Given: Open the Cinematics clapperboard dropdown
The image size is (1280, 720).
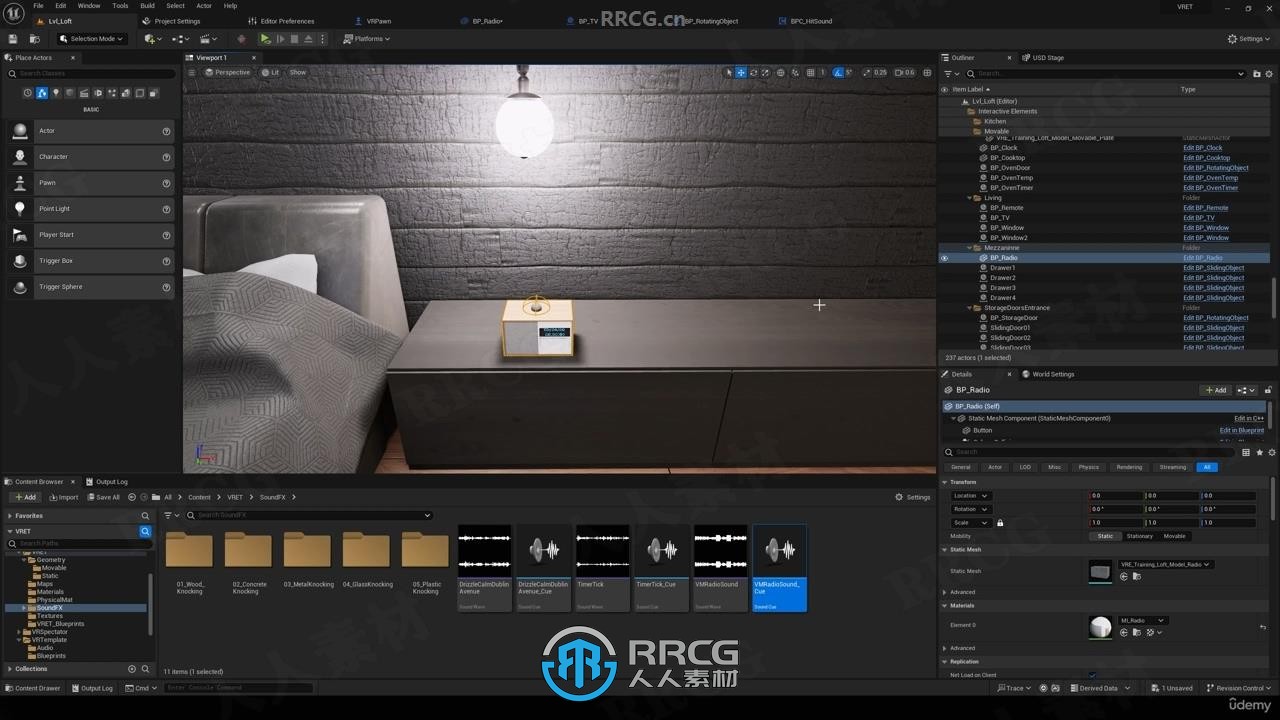Looking at the screenshot, I should (208, 39).
